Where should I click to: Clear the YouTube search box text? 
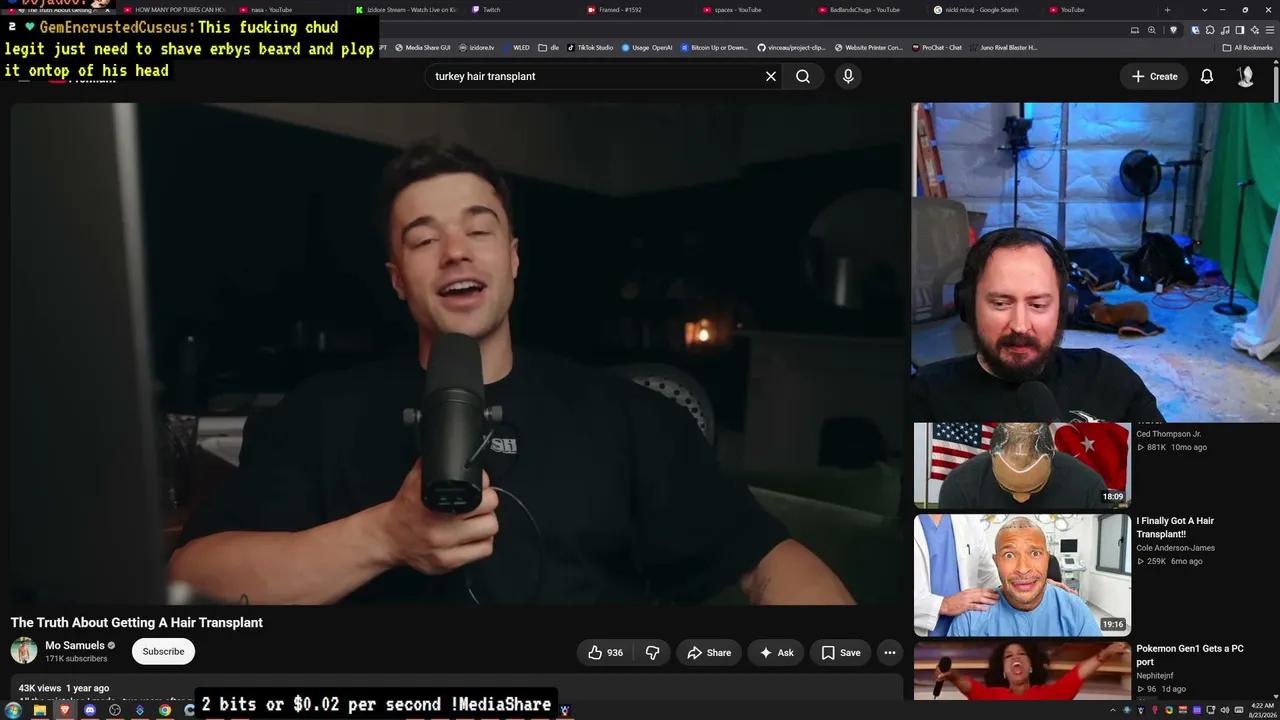[771, 76]
